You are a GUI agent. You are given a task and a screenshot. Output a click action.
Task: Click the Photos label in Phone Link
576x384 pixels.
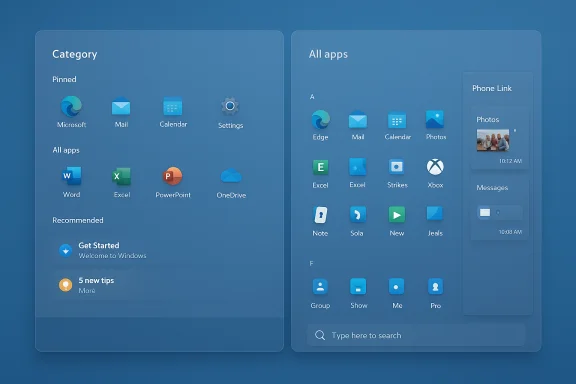487,119
